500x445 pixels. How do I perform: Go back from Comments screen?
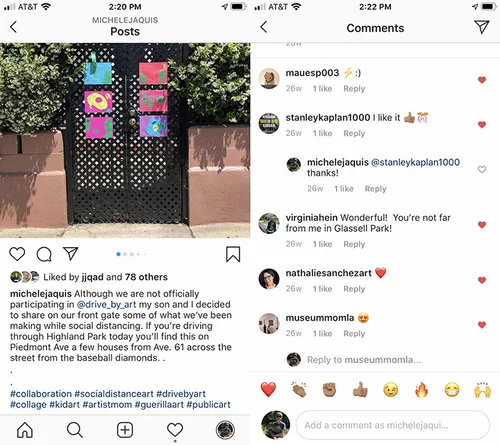tap(264, 27)
